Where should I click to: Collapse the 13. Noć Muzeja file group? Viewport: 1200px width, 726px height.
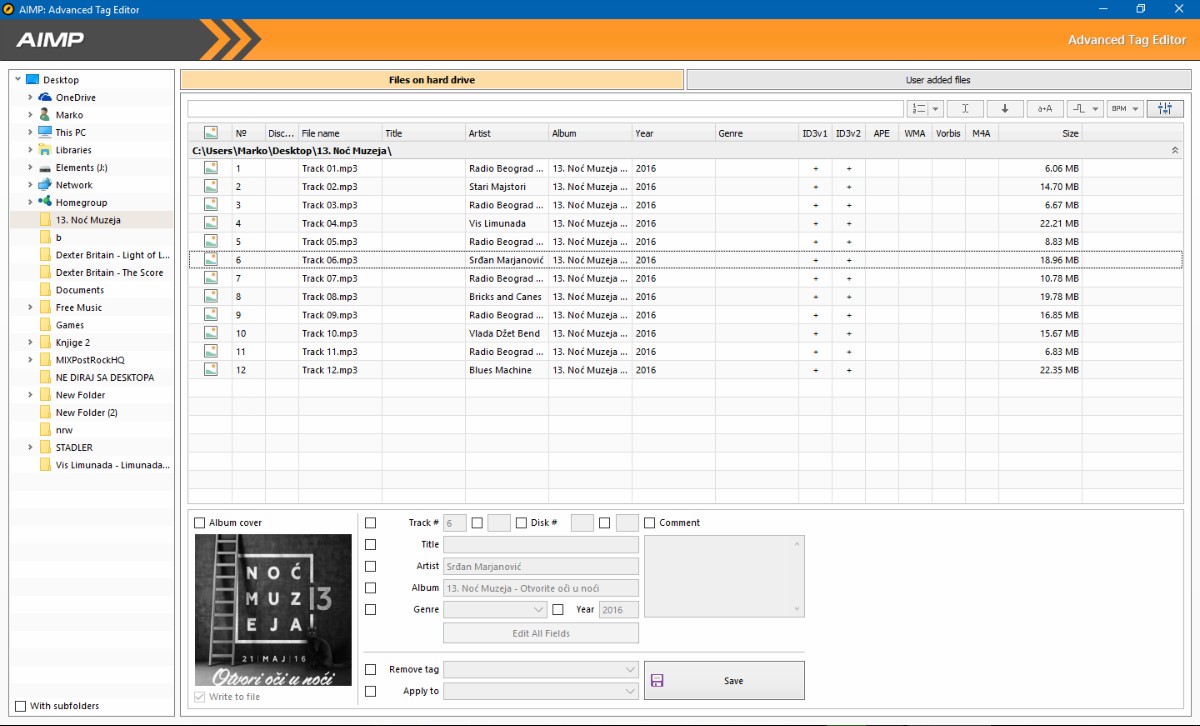(x=1175, y=150)
